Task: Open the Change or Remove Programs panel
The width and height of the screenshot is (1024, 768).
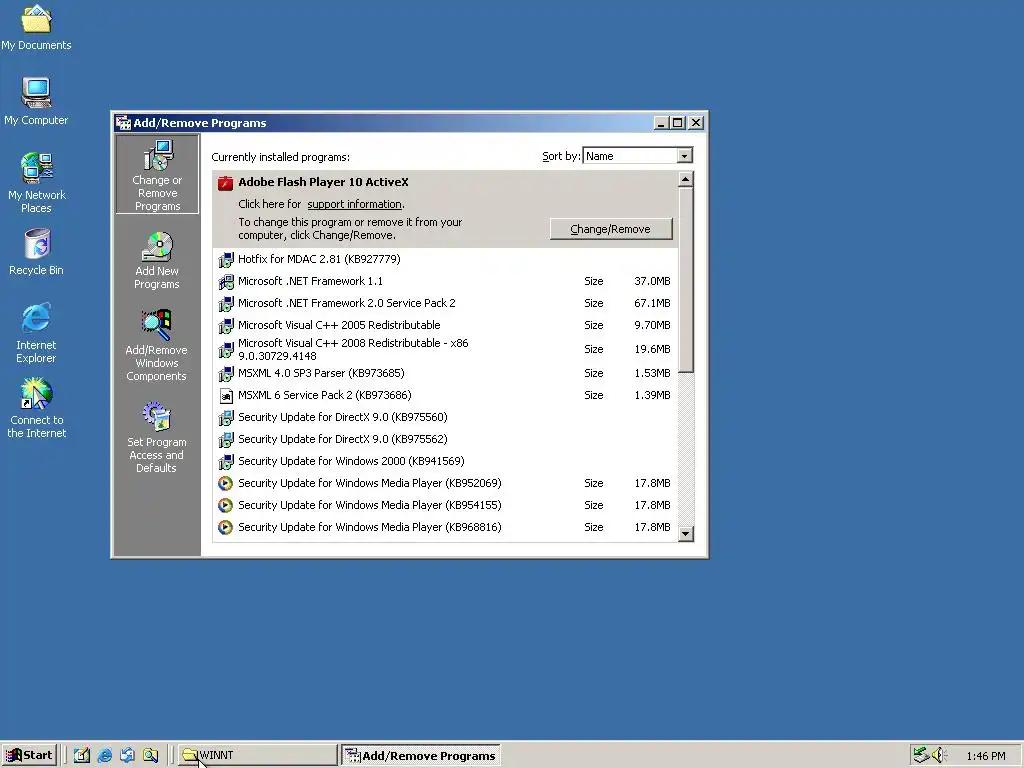Action: 157,175
